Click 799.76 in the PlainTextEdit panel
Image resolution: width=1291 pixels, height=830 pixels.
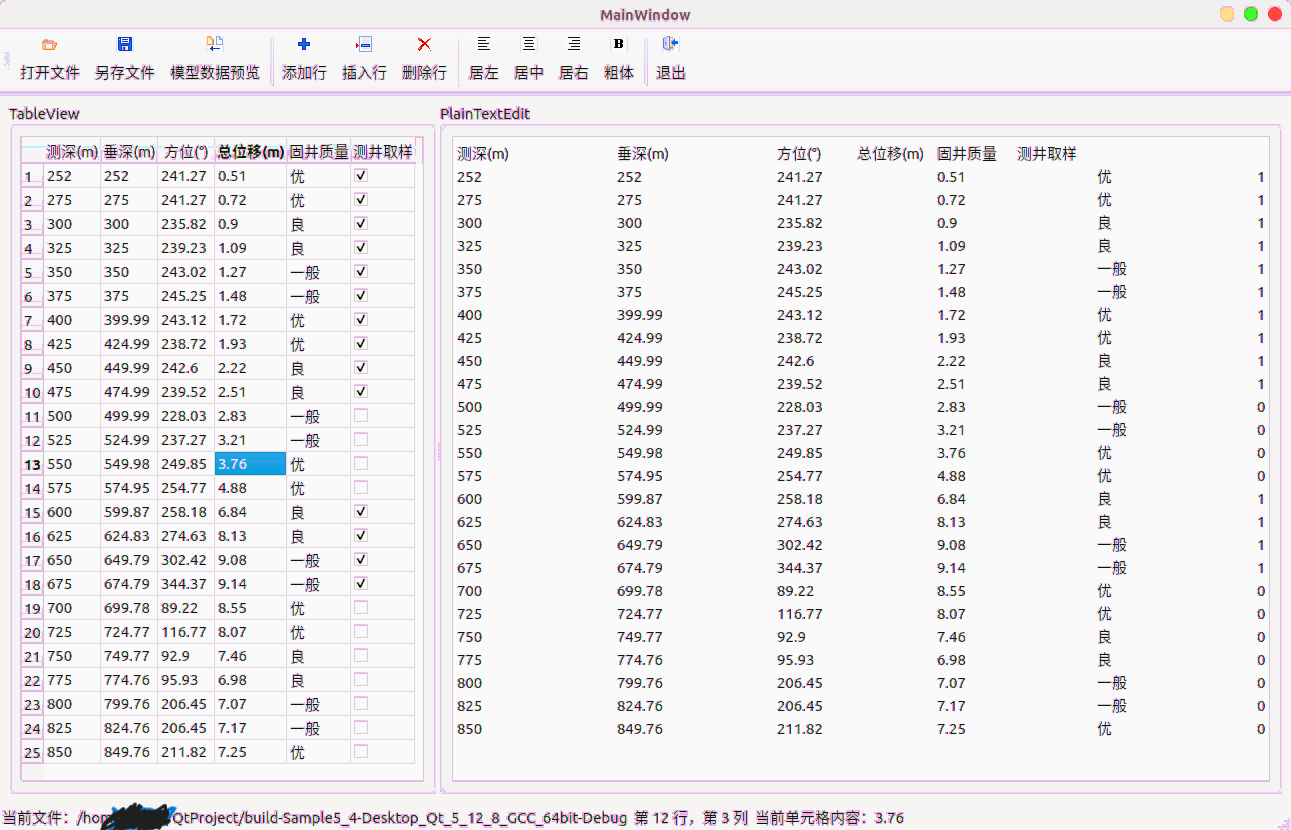[640, 683]
